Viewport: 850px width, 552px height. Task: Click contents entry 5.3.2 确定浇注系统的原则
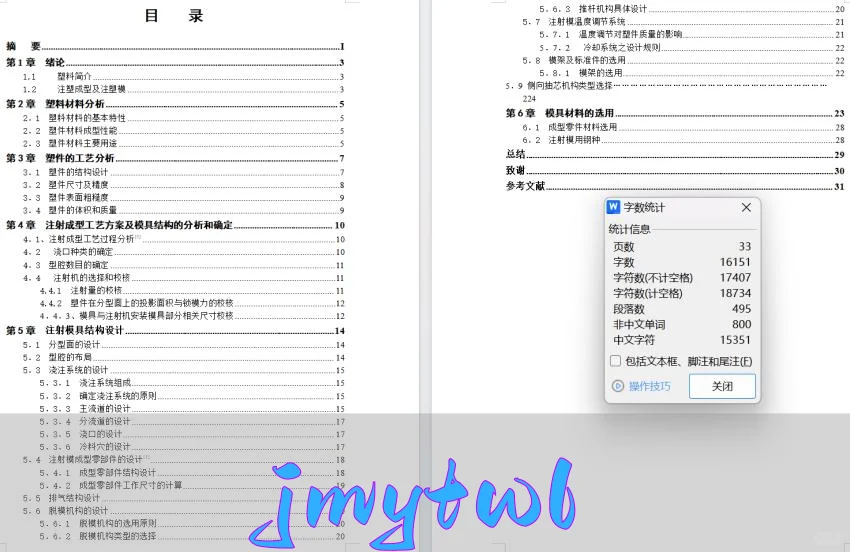[x=192, y=396]
